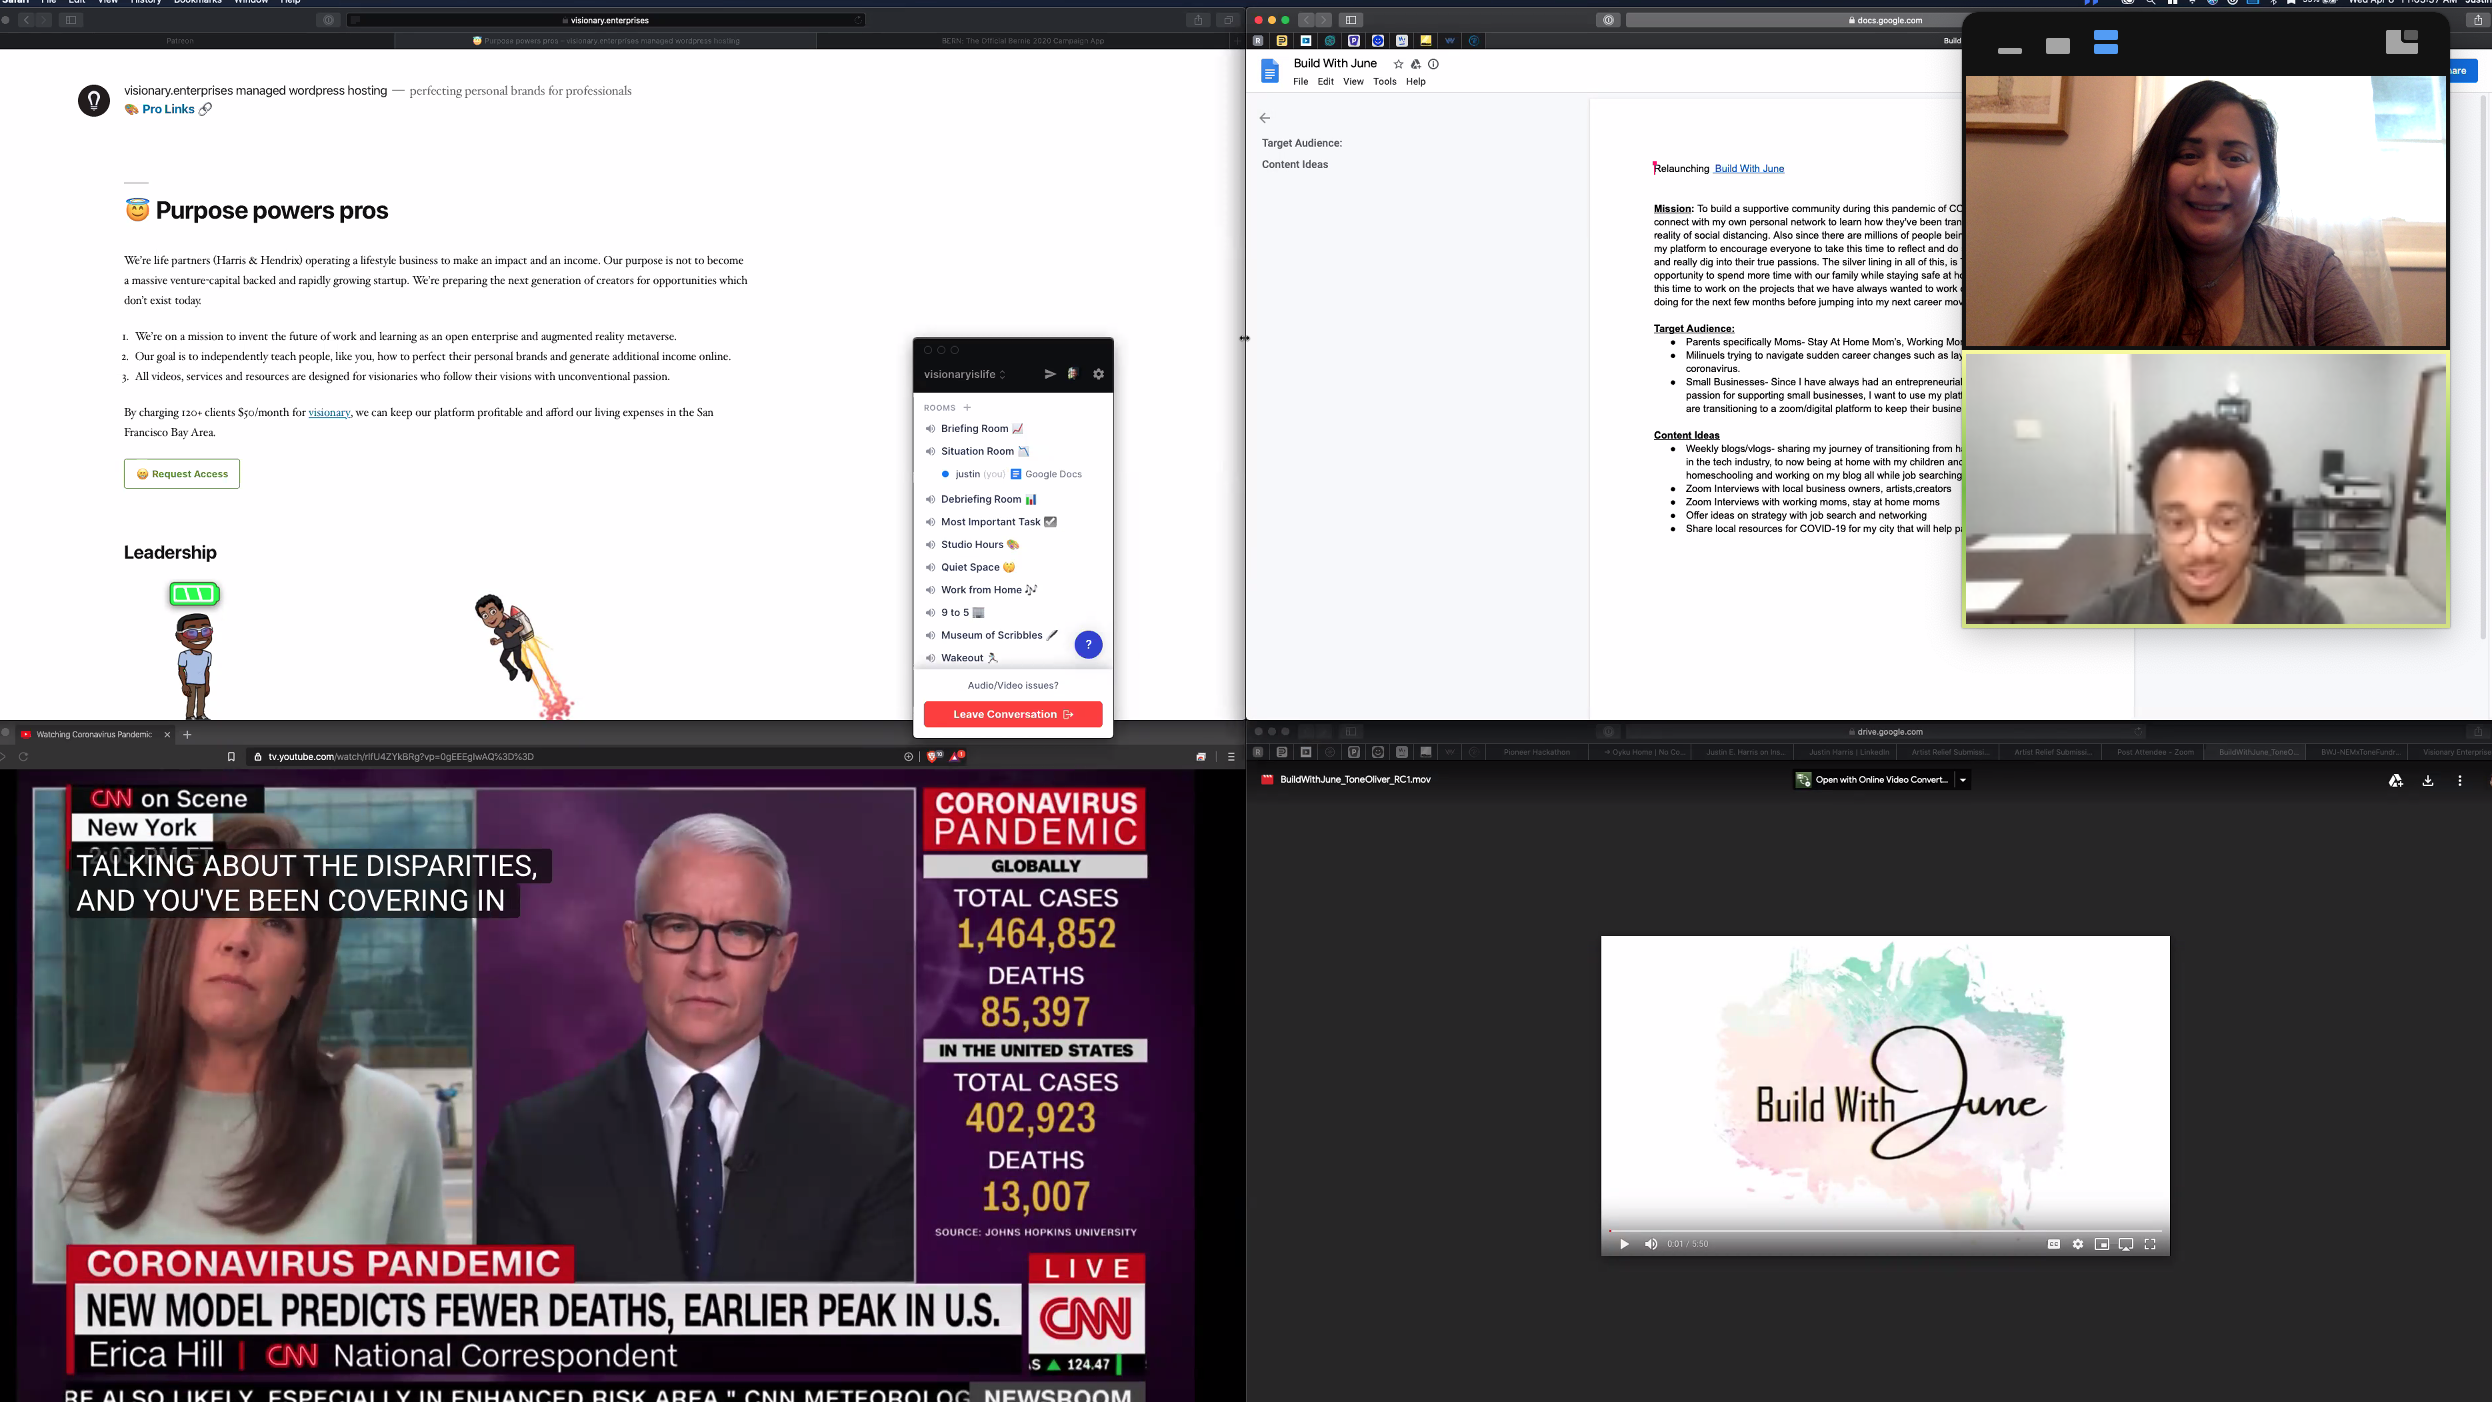The image size is (2492, 1402).
Task: Open with Online Video Converter
Action: pyautogui.click(x=1873, y=780)
